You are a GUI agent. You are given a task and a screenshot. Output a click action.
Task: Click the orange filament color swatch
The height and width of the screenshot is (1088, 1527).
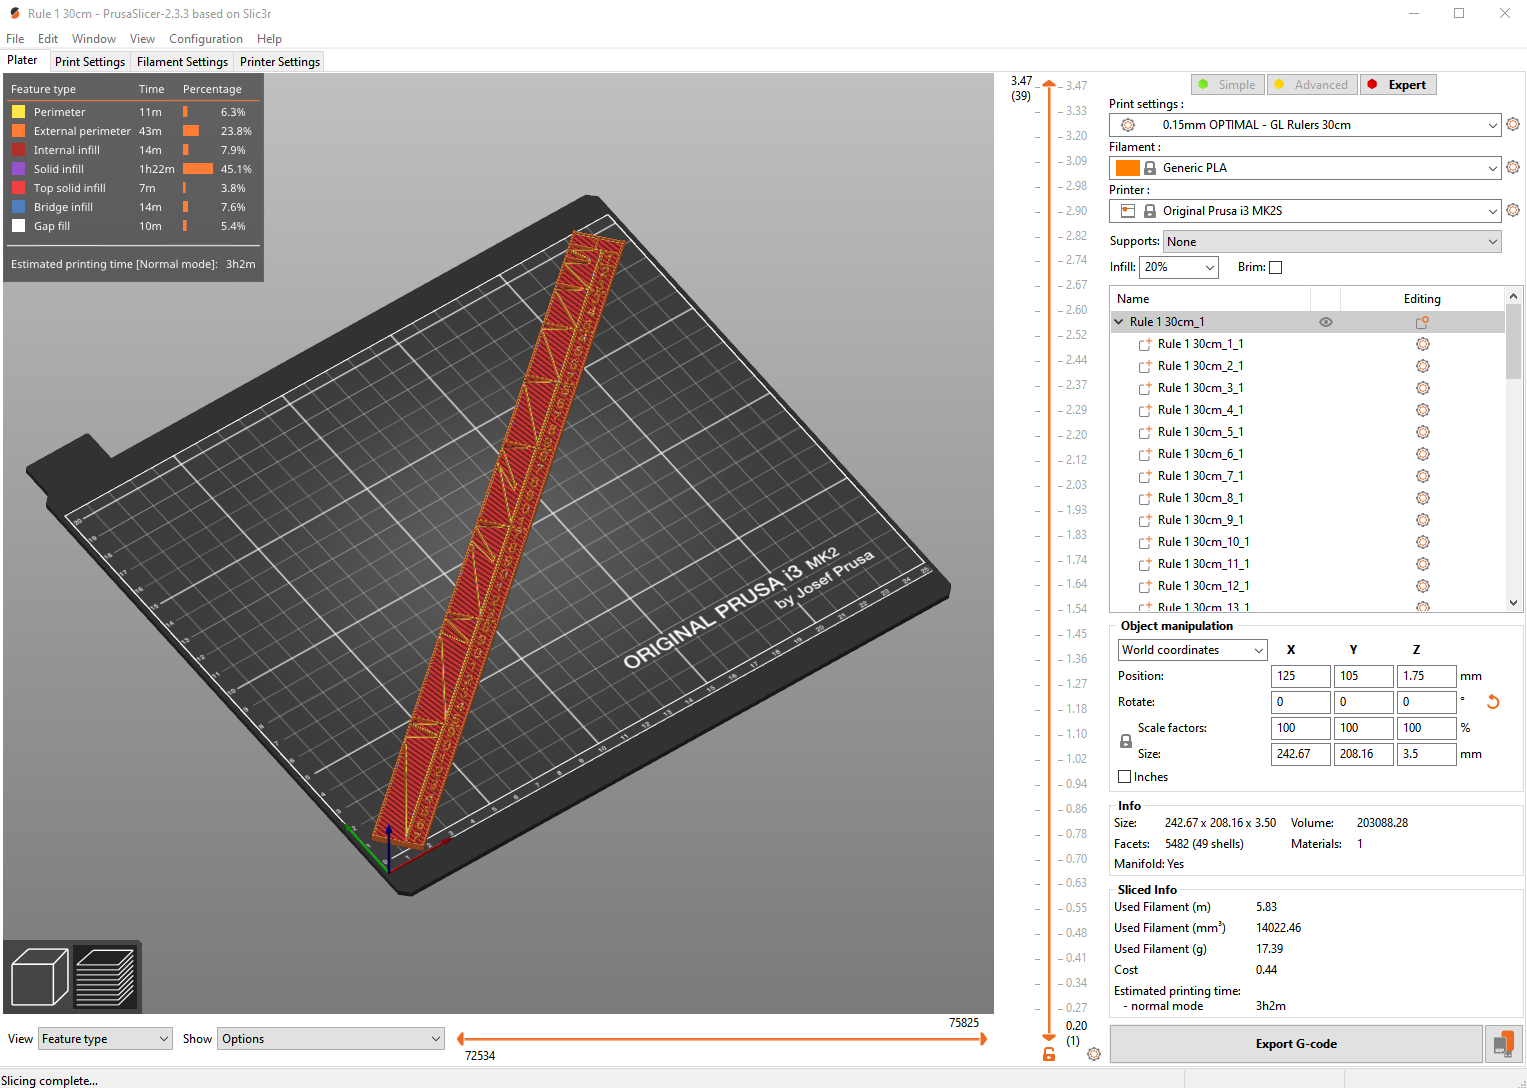(x=1128, y=168)
